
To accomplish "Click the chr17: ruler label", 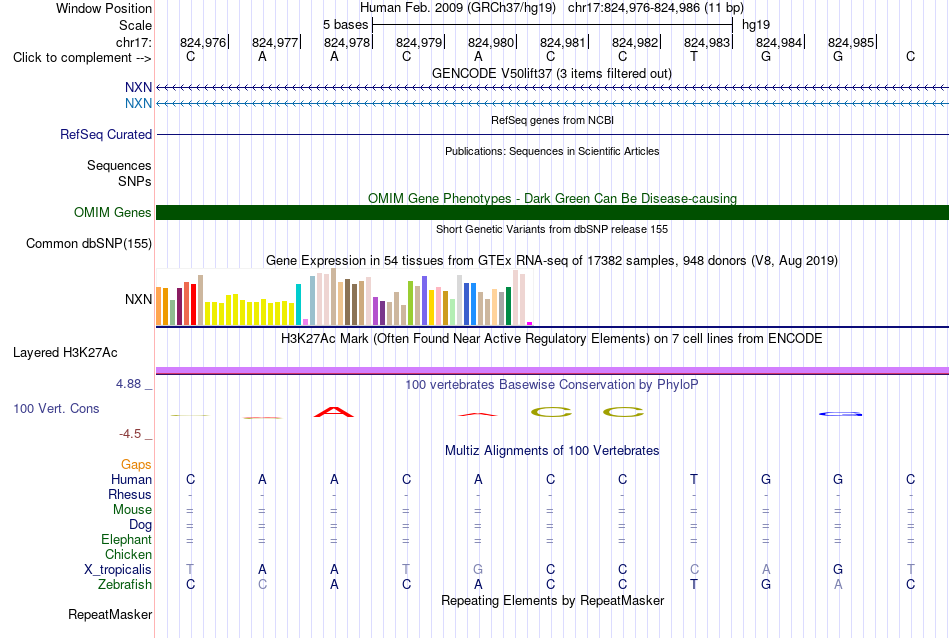I will [133, 42].
